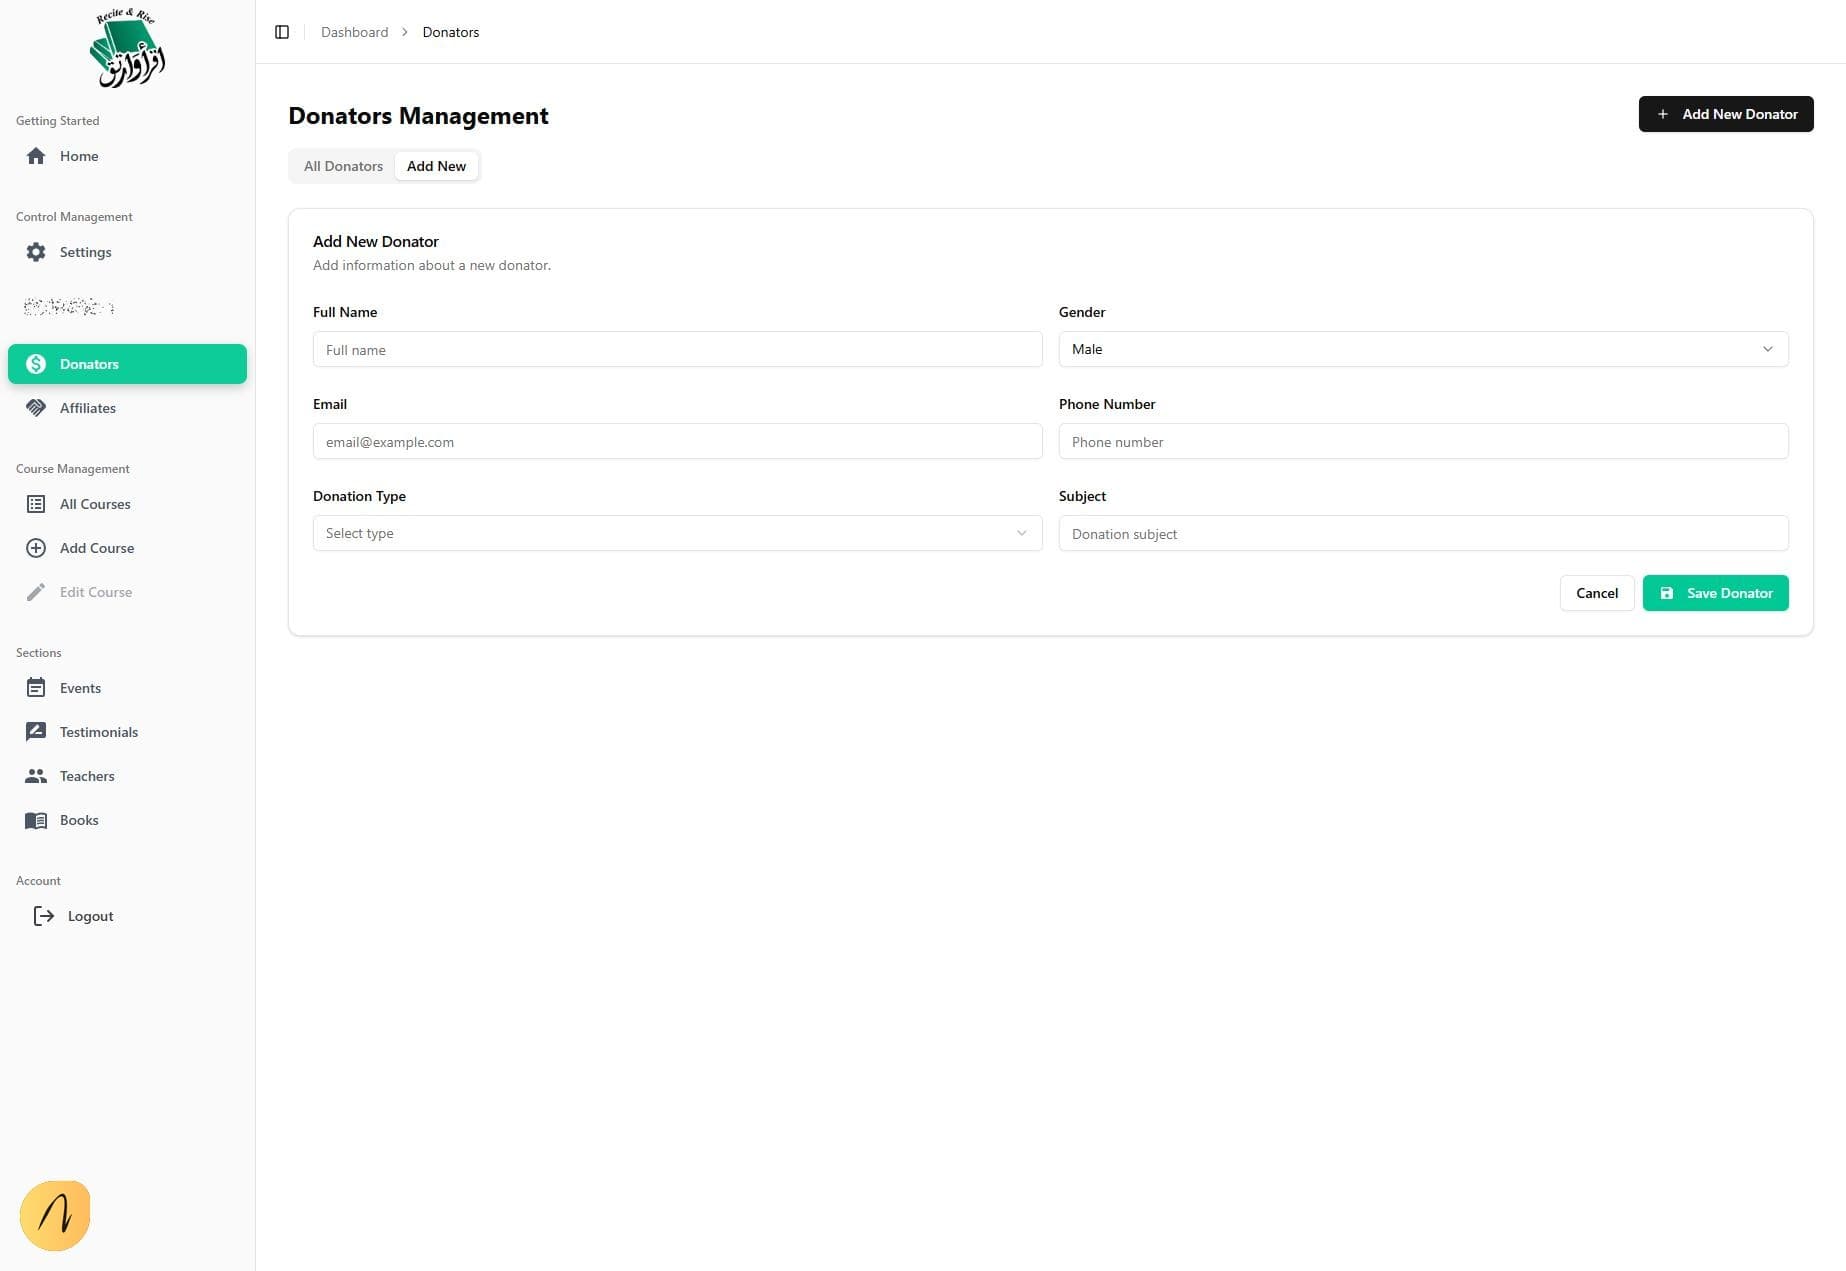Viewport: 1846px width, 1271px height.
Task: Click the Affiliates handshake icon
Action: pos(36,408)
